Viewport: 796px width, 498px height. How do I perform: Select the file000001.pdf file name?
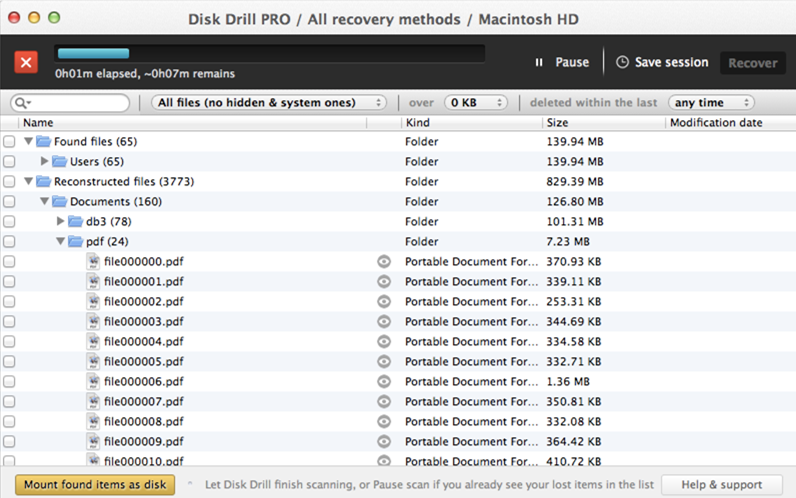tap(144, 281)
